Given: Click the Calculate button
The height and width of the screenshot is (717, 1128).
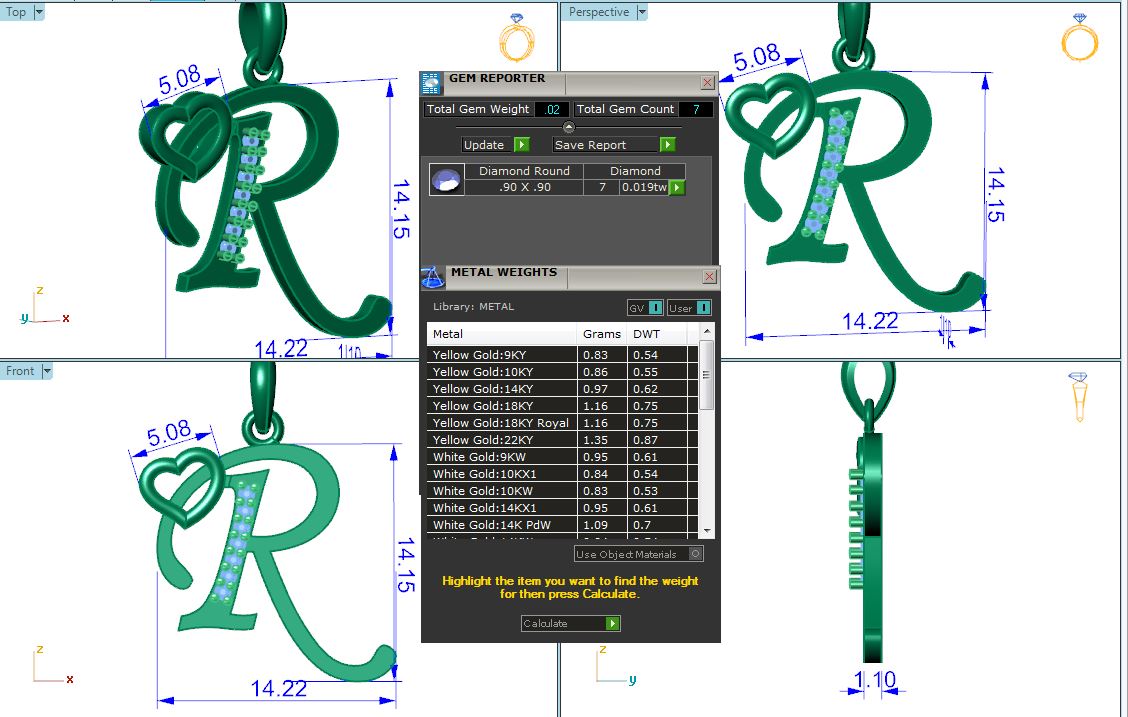Looking at the screenshot, I should [x=570, y=623].
